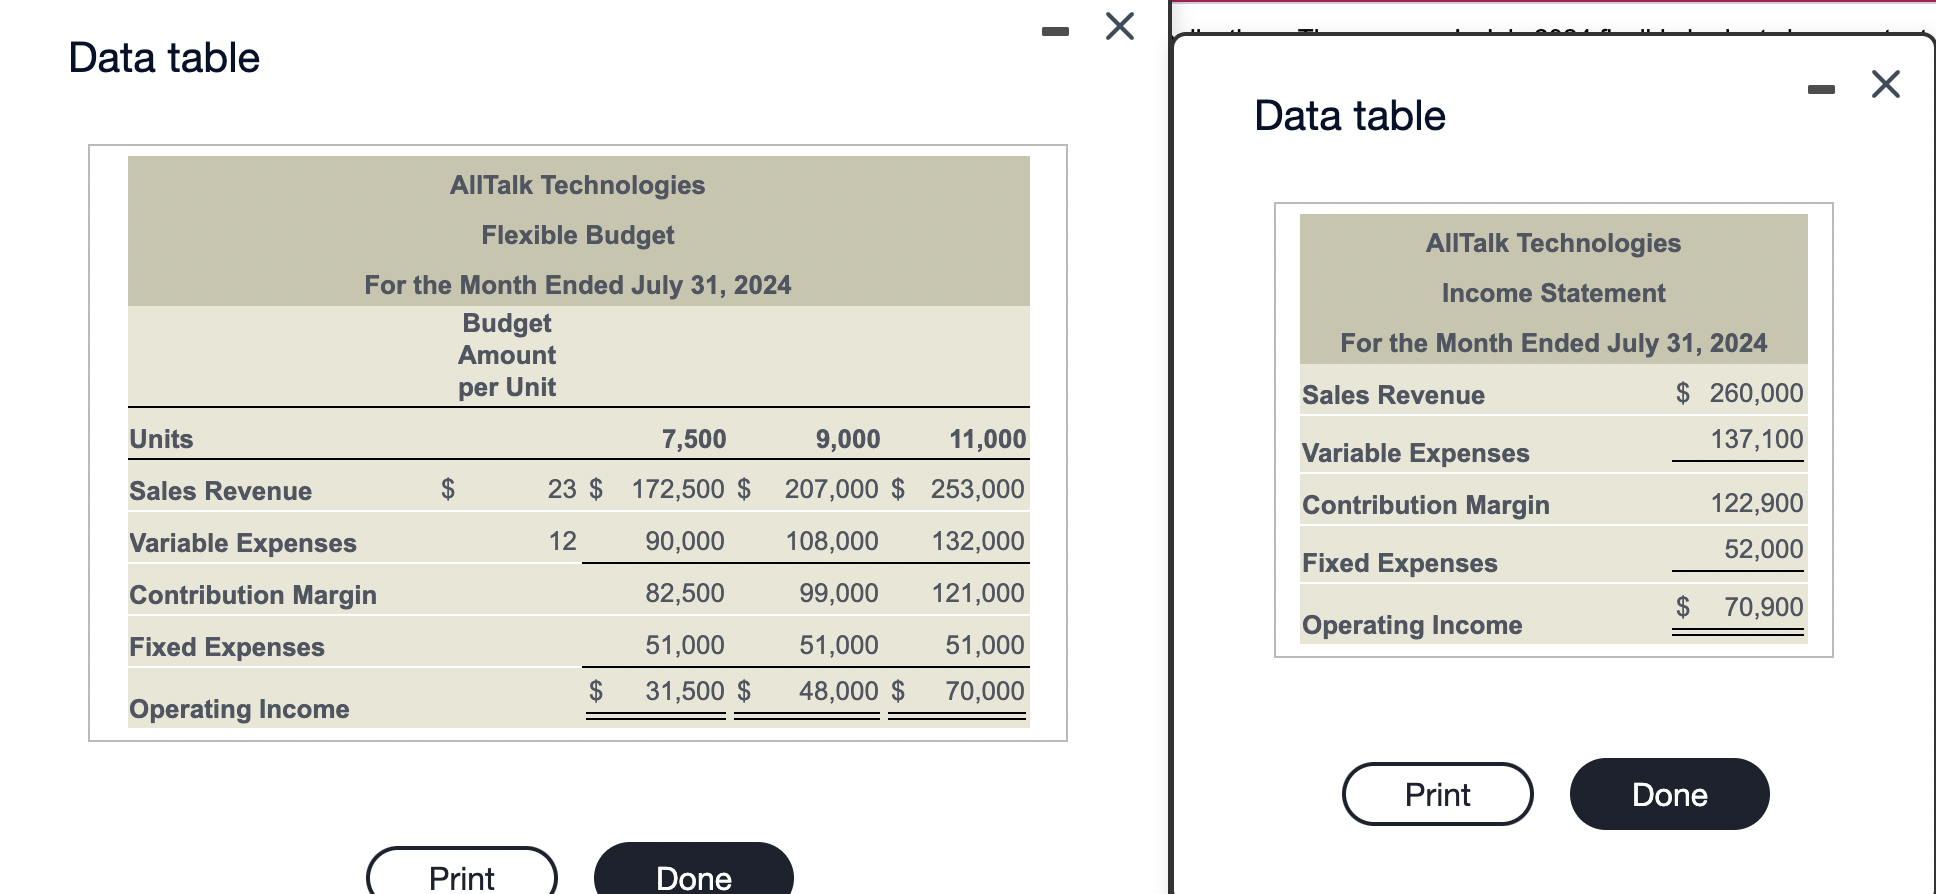Select the Sales Revenue row in the flexible budget

click(x=219, y=491)
